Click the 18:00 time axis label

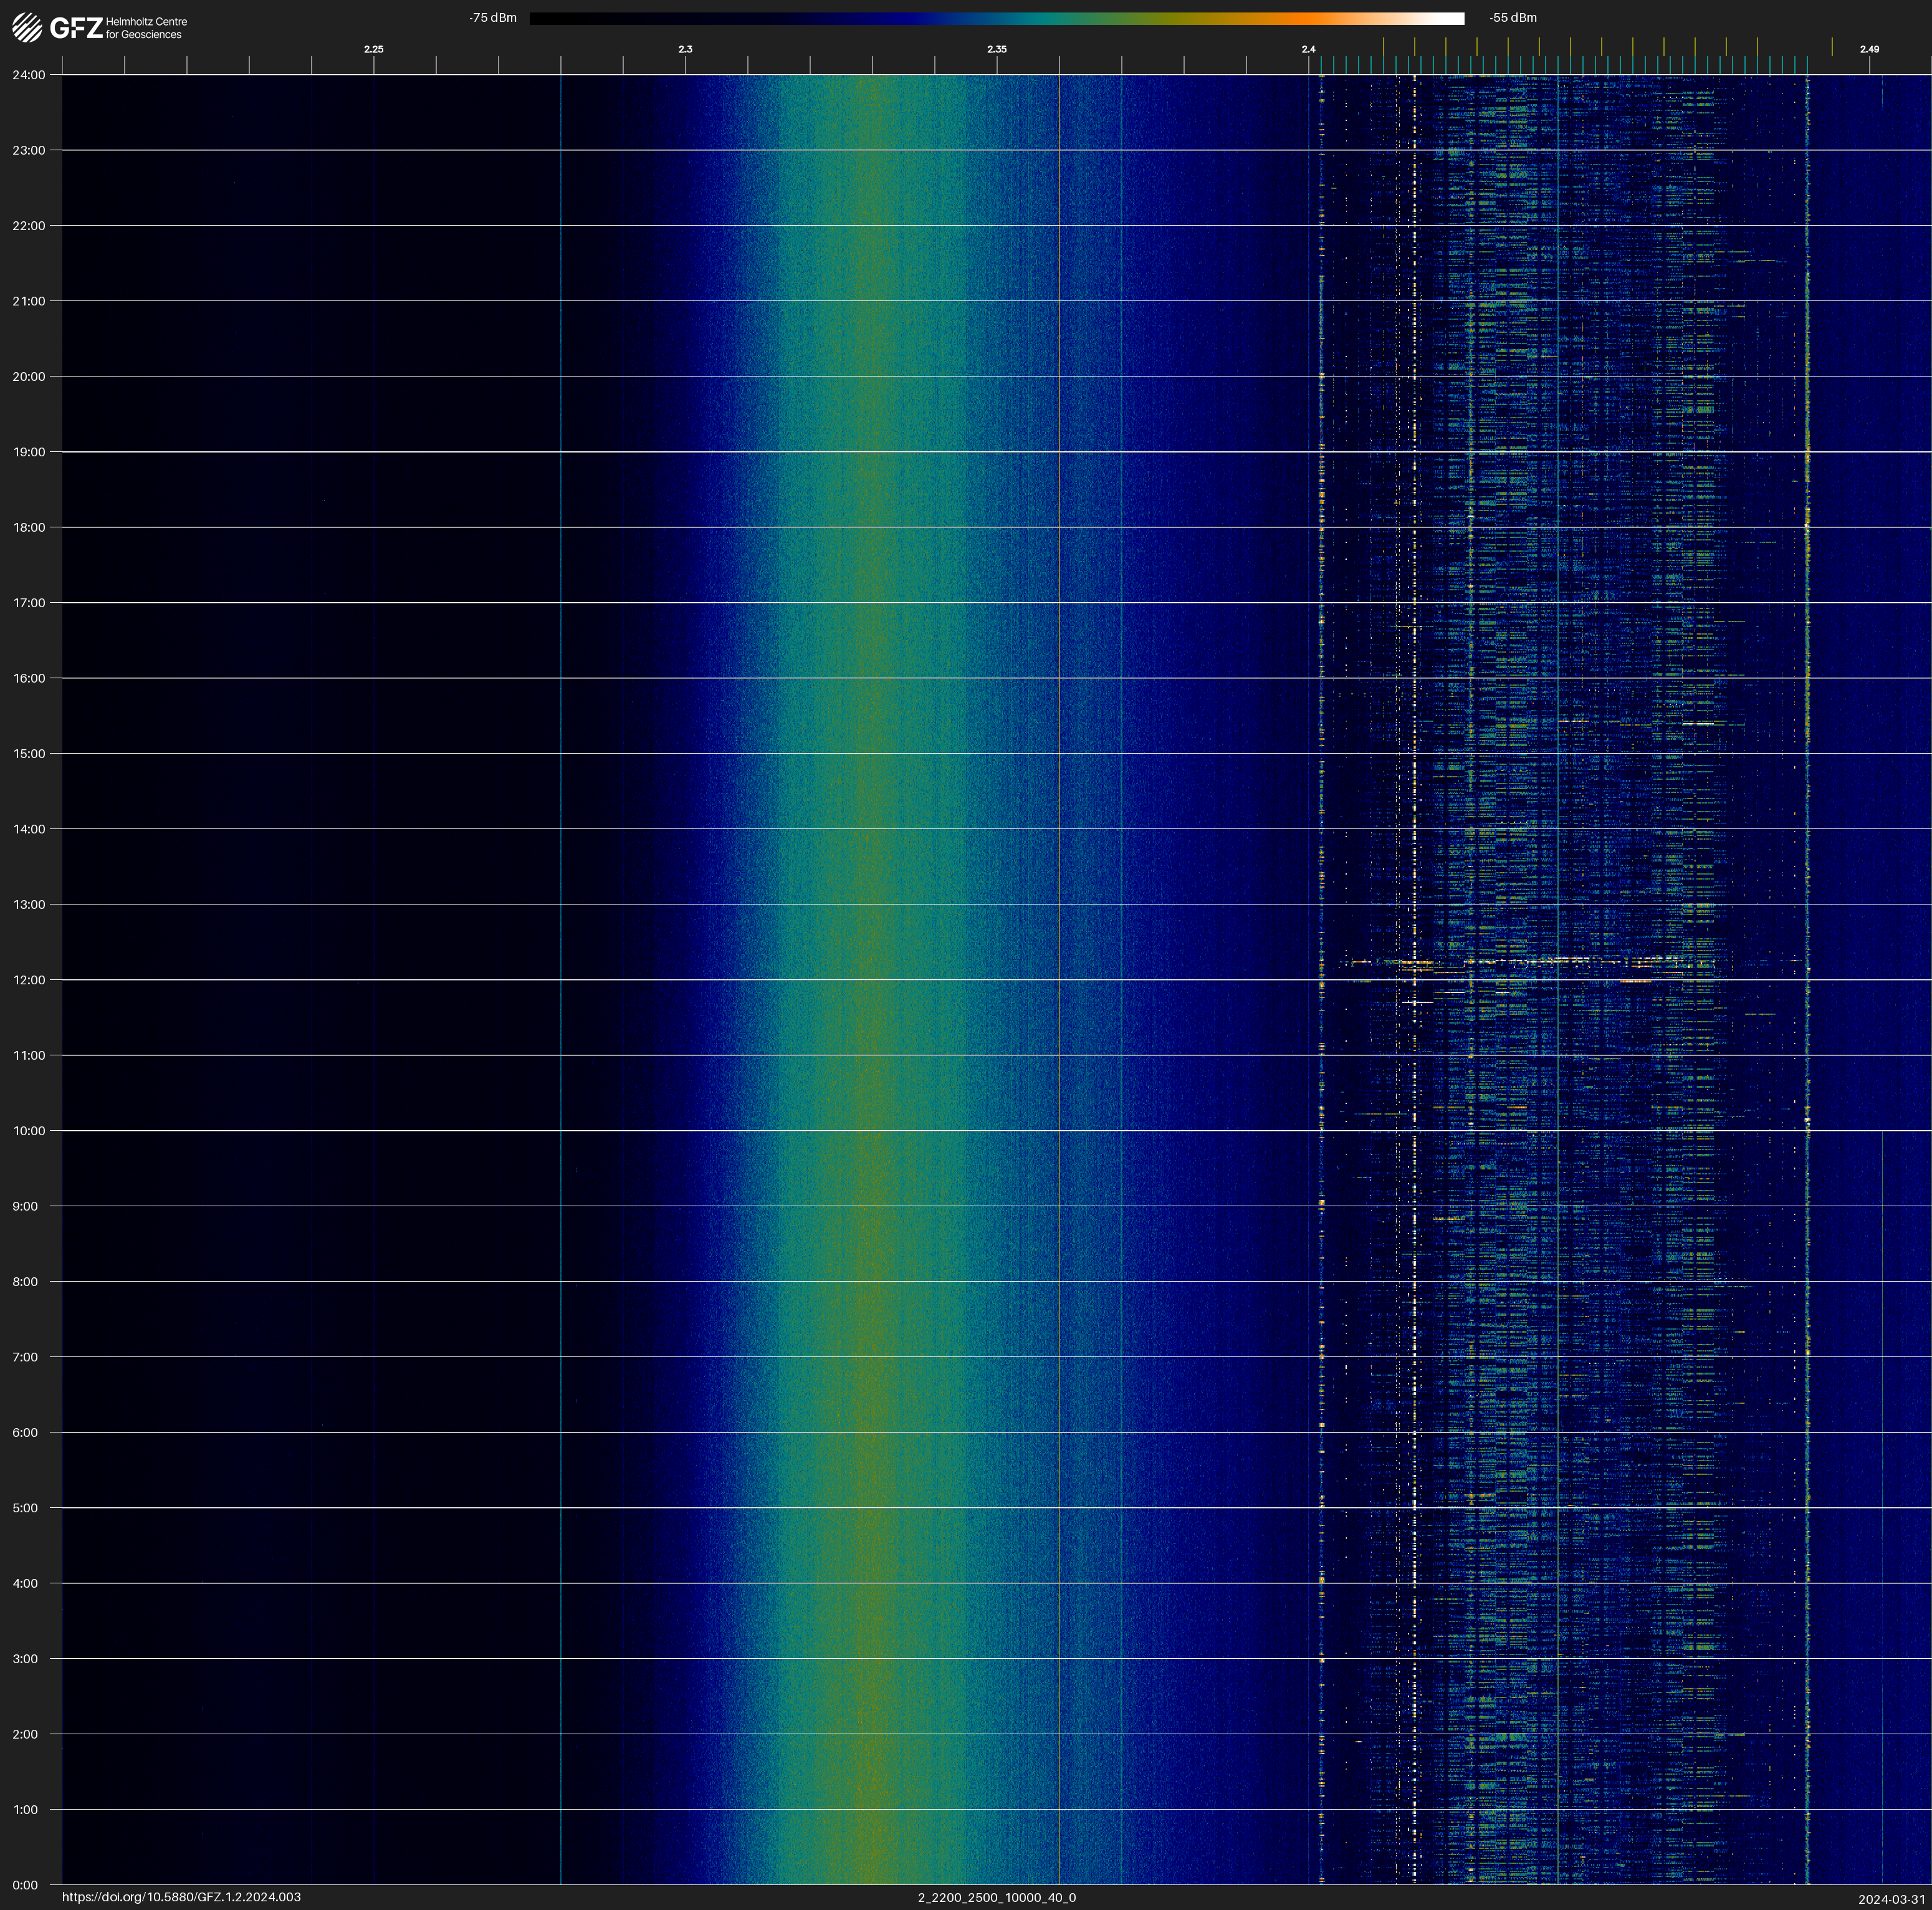(29, 527)
